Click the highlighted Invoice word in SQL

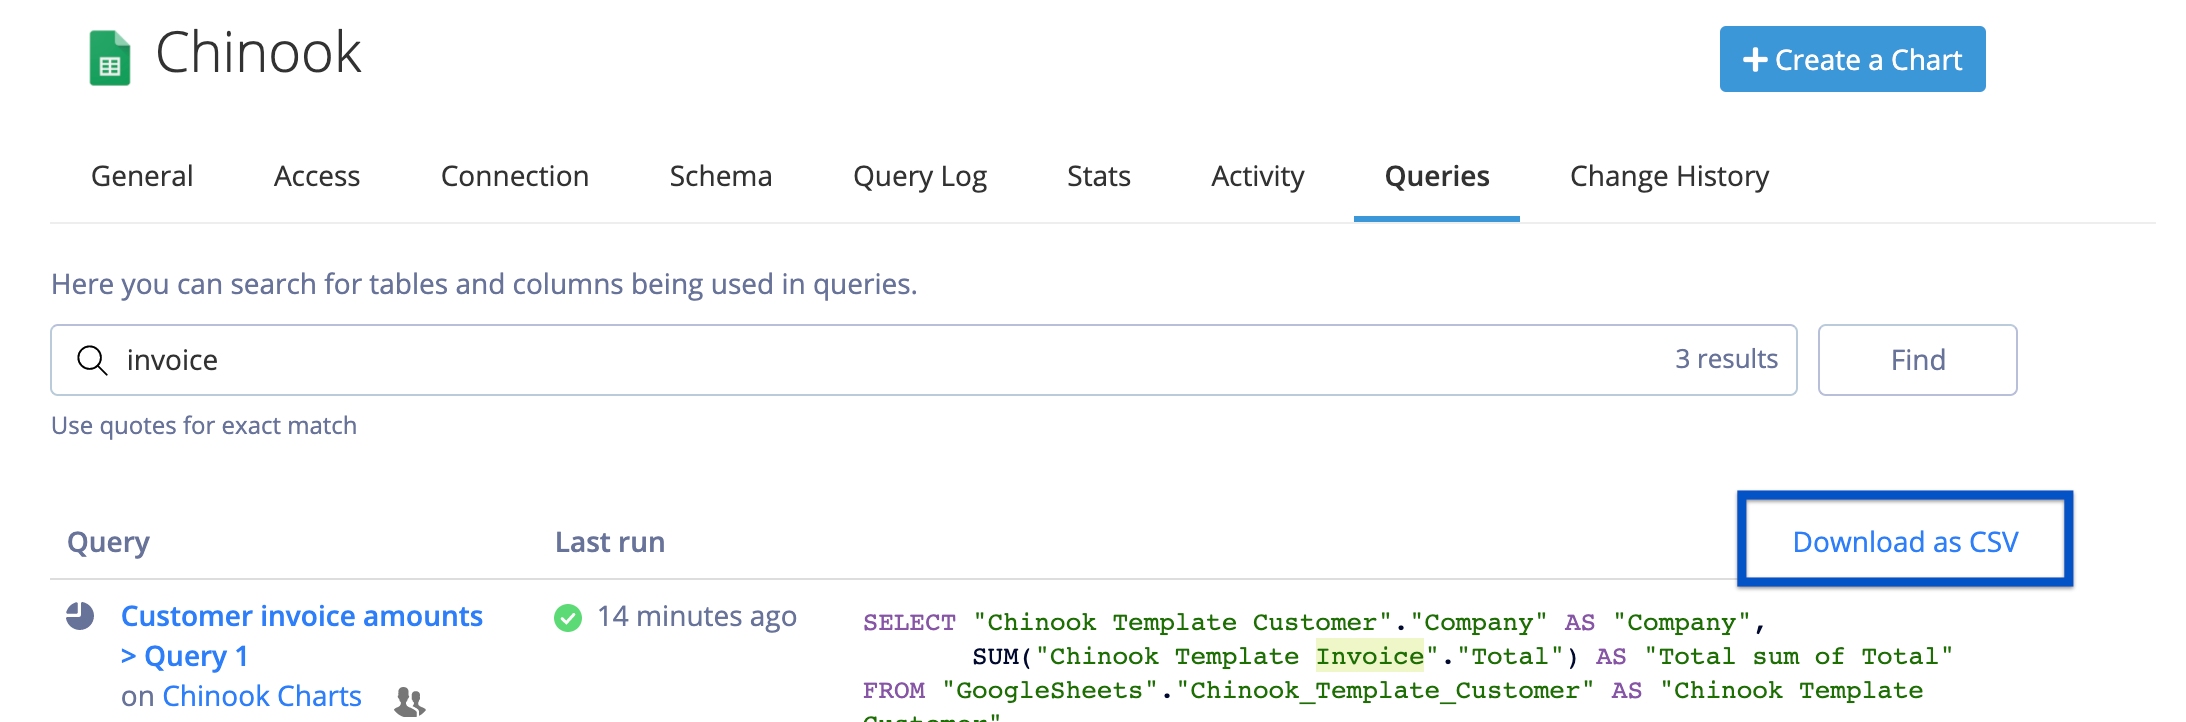pos(1370,656)
